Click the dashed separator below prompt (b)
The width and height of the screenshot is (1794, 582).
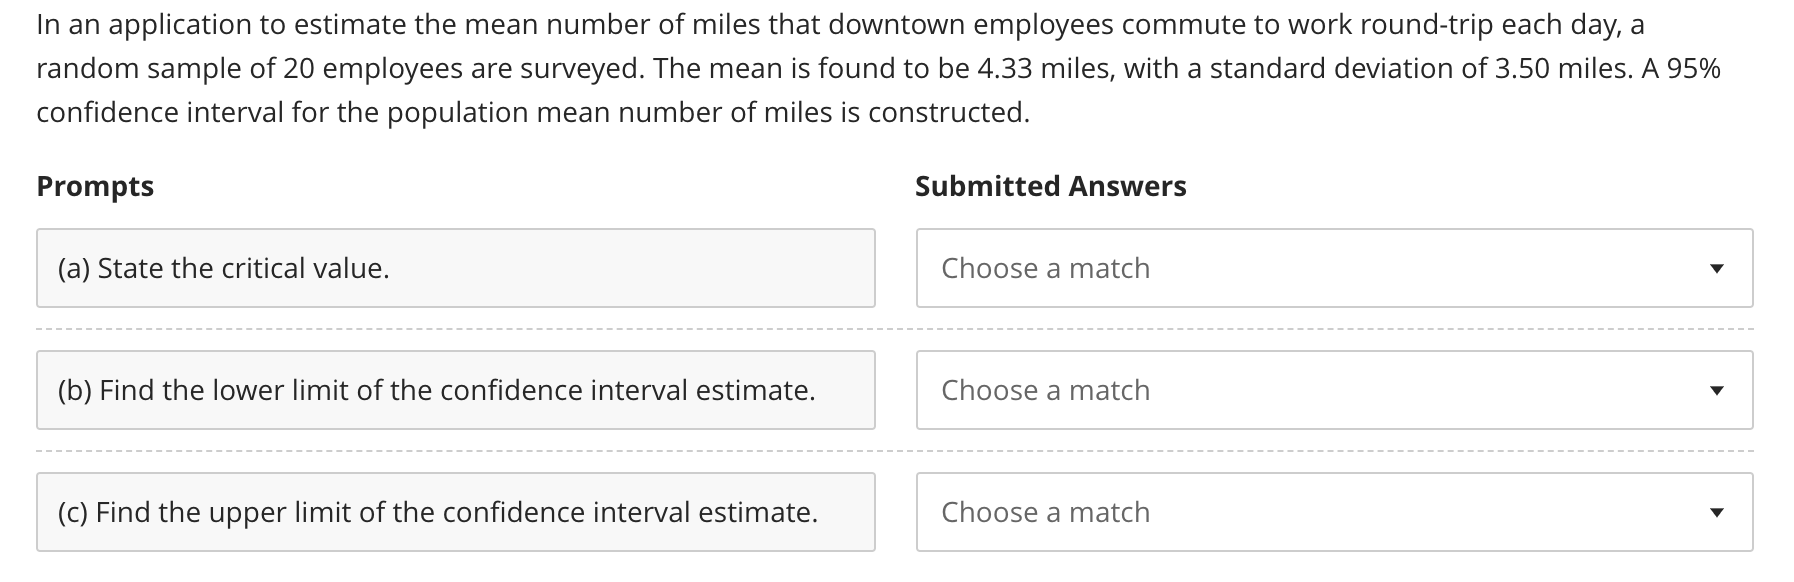click(895, 451)
